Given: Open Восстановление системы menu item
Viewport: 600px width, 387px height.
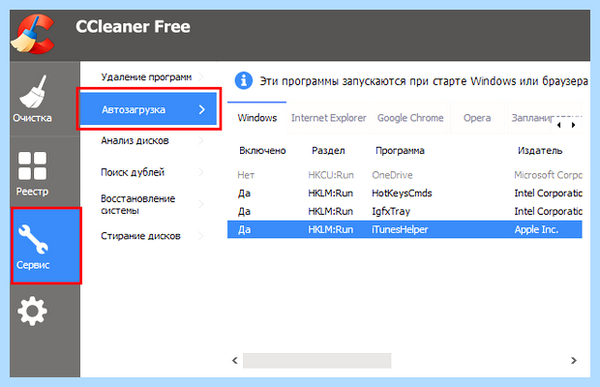Looking at the screenshot, I should (x=138, y=204).
